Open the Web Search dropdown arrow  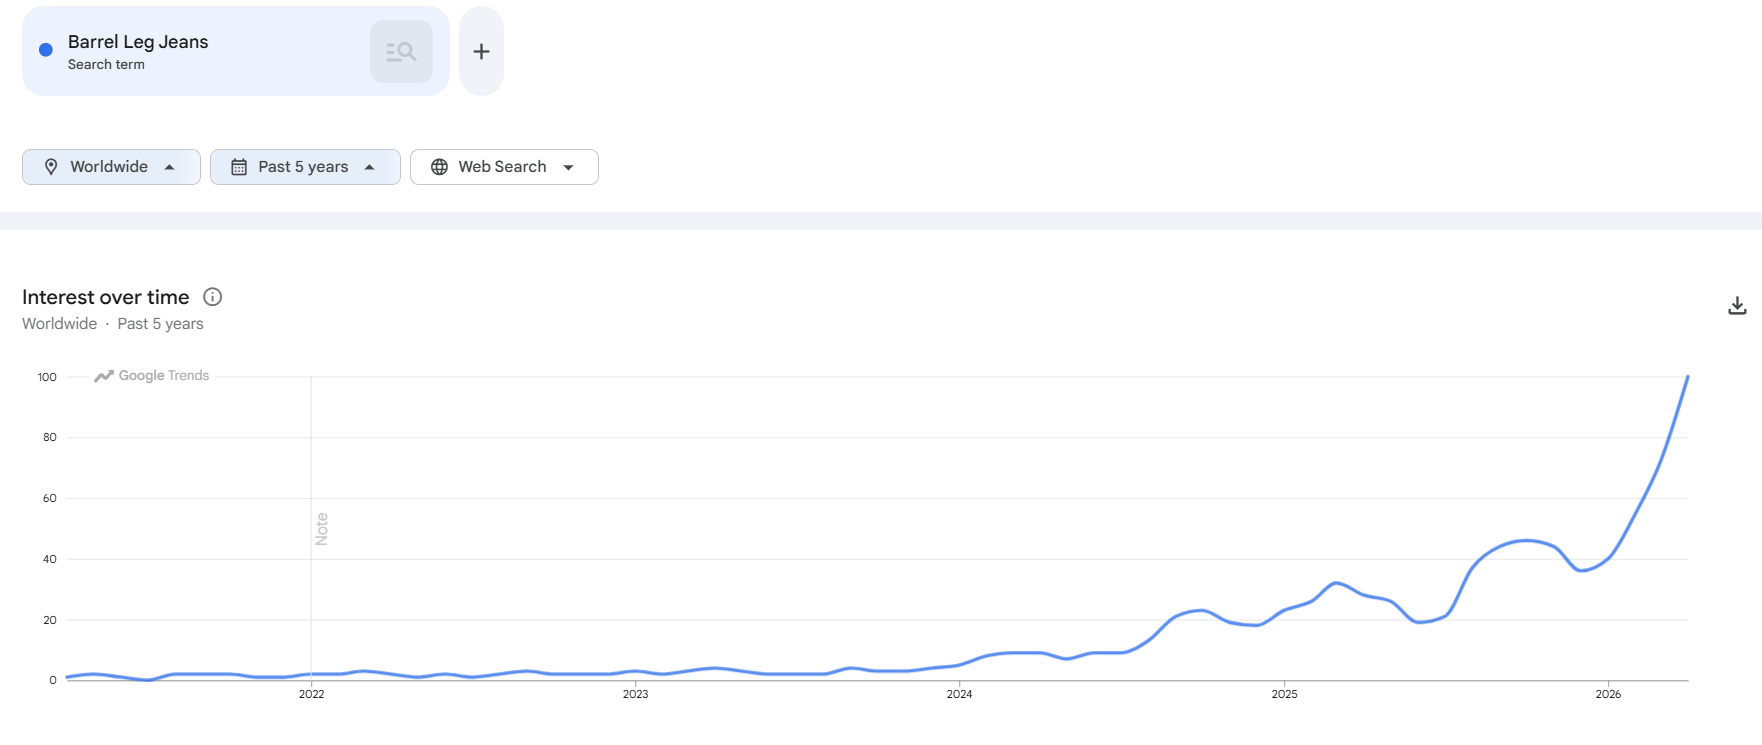click(569, 167)
